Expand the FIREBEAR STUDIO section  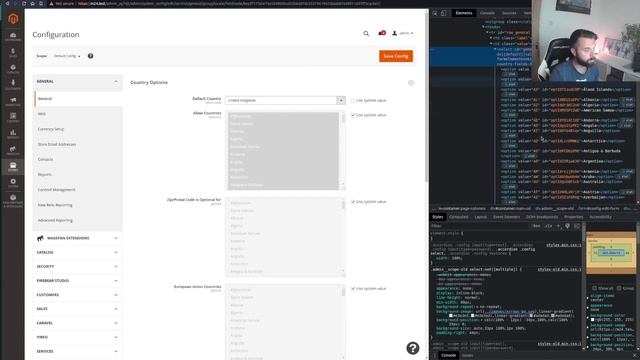coord(78,281)
